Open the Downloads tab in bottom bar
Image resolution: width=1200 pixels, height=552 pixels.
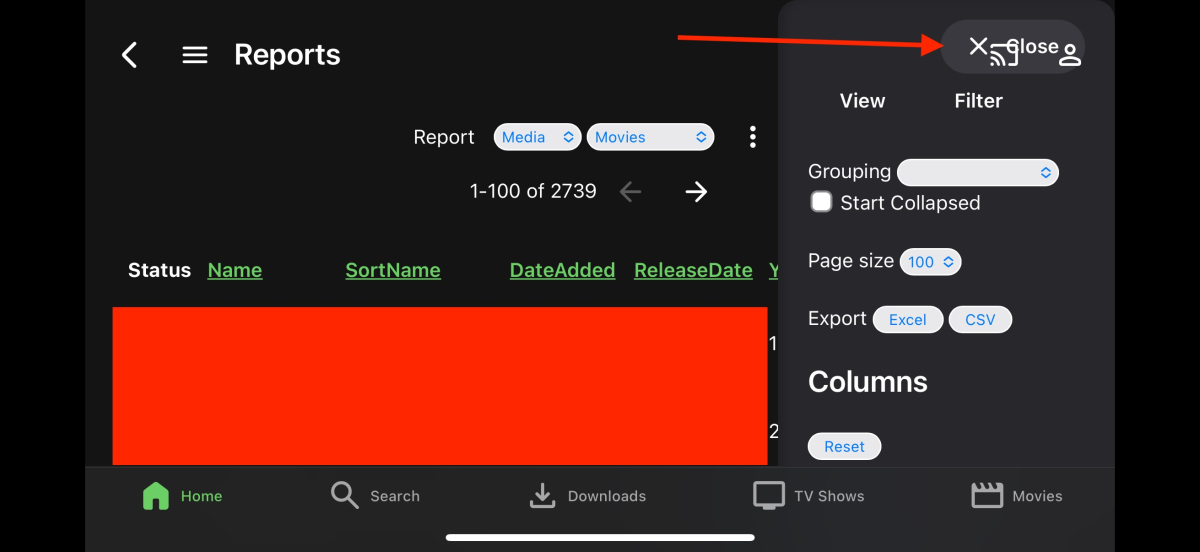tap(587, 496)
